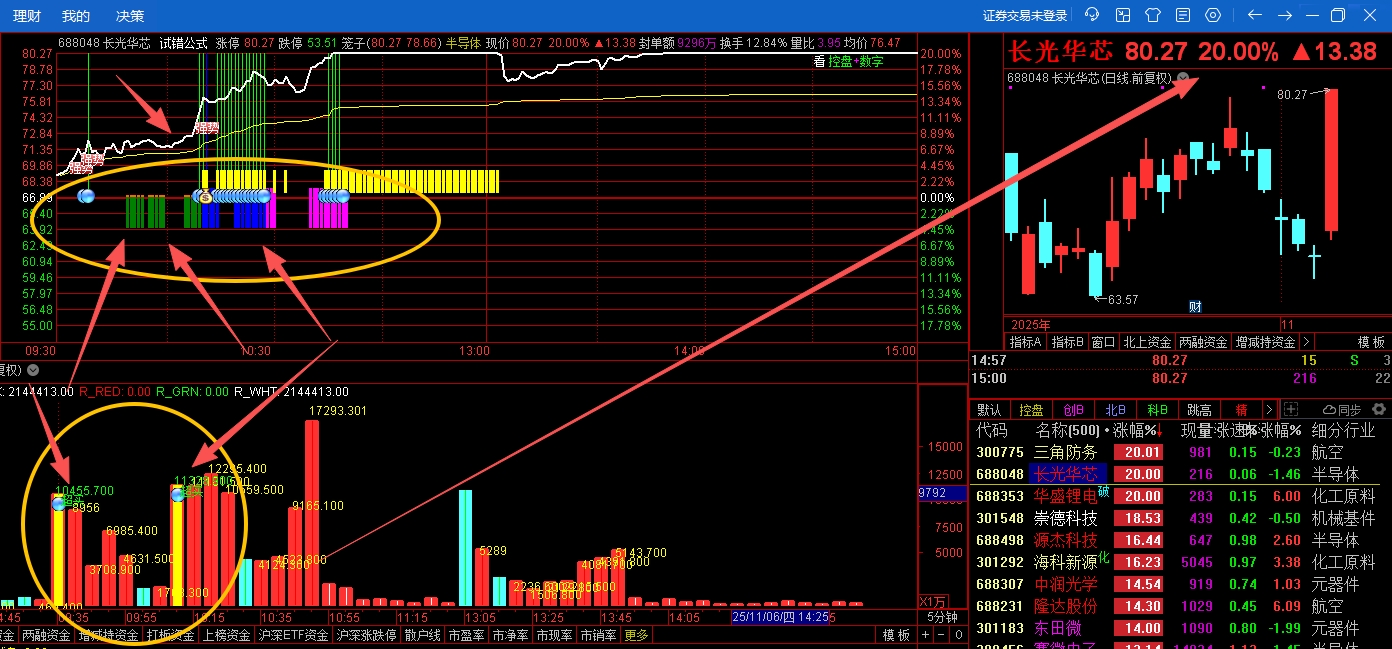Viewport: 1392px width, 649px height.
Task: Select 增减持资金 tab under daily chart
Action: [1265, 342]
